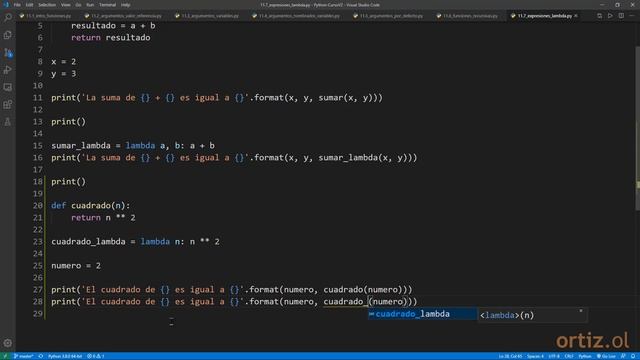
Task: Change Spaces: 4 indentation setting
Action: pyautogui.click(x=535, y=356)
